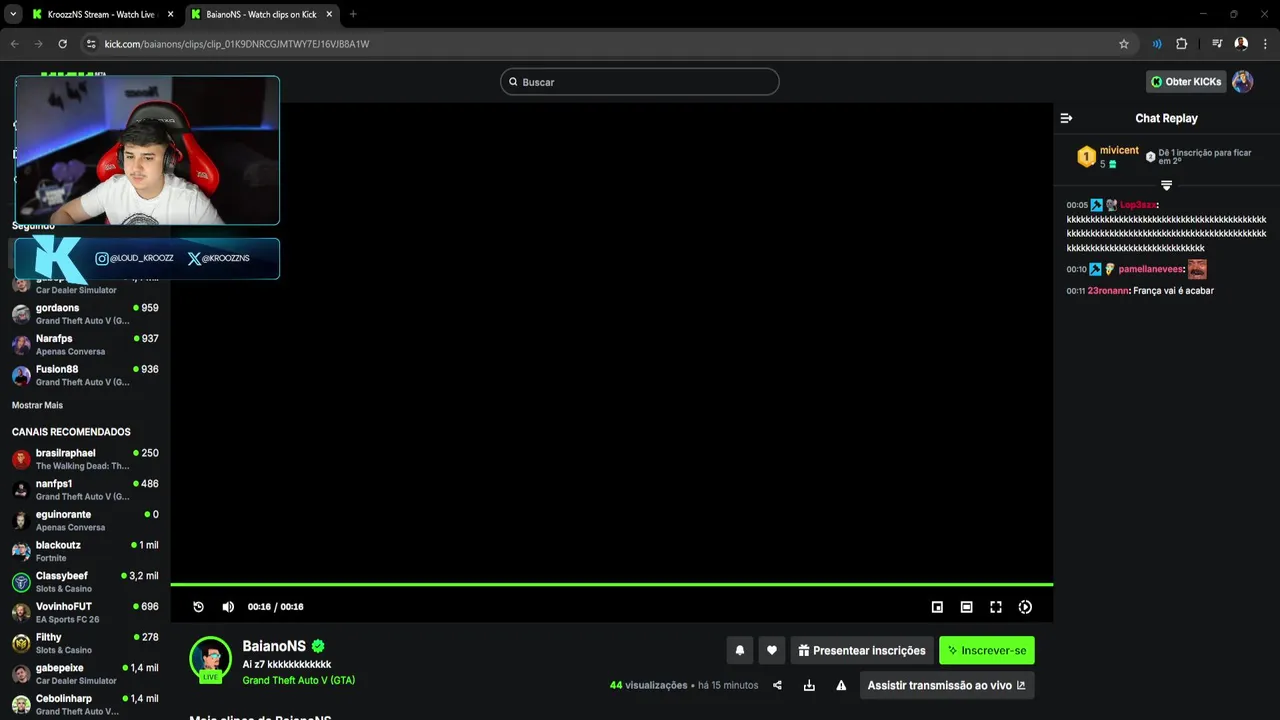Open blackoutz recommended channel
This screenshot has width=1280, height=720.
pos(85,551)
